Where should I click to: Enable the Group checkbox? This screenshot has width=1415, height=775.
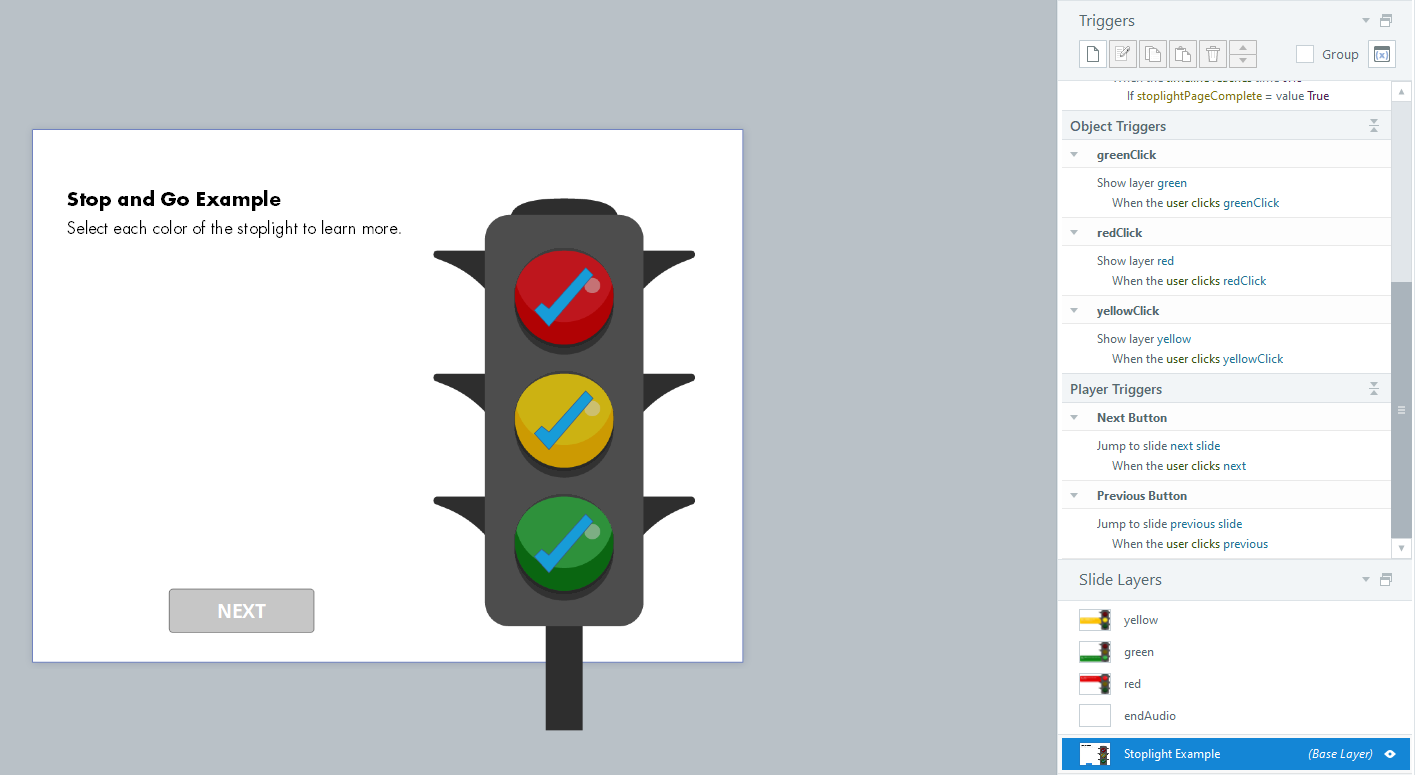pos(1304,54)
